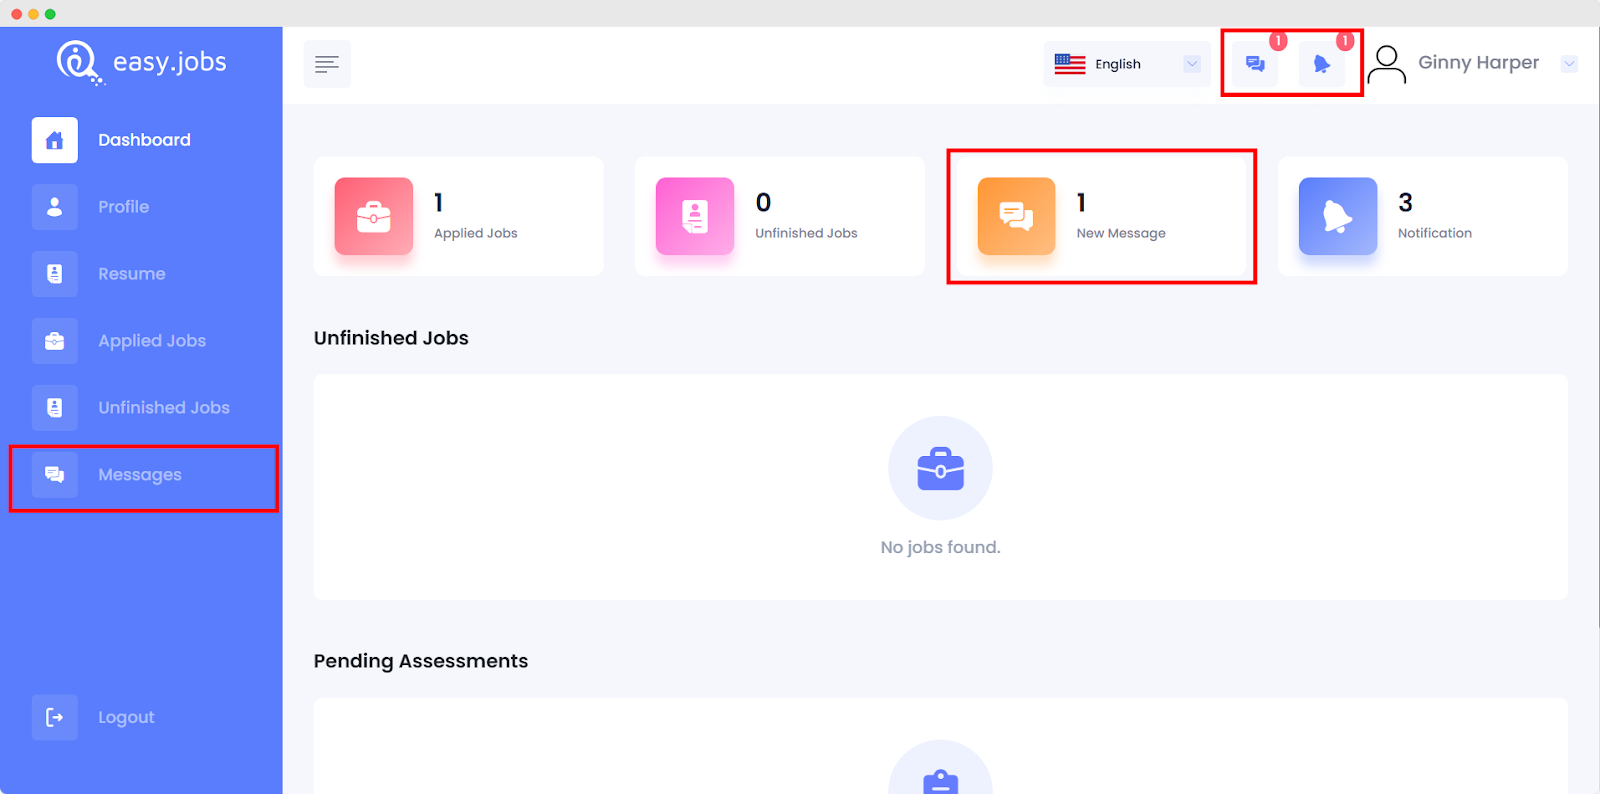Select Applied Jobs in the sidebar
The image size is (1600, 794).
[152, 341]
